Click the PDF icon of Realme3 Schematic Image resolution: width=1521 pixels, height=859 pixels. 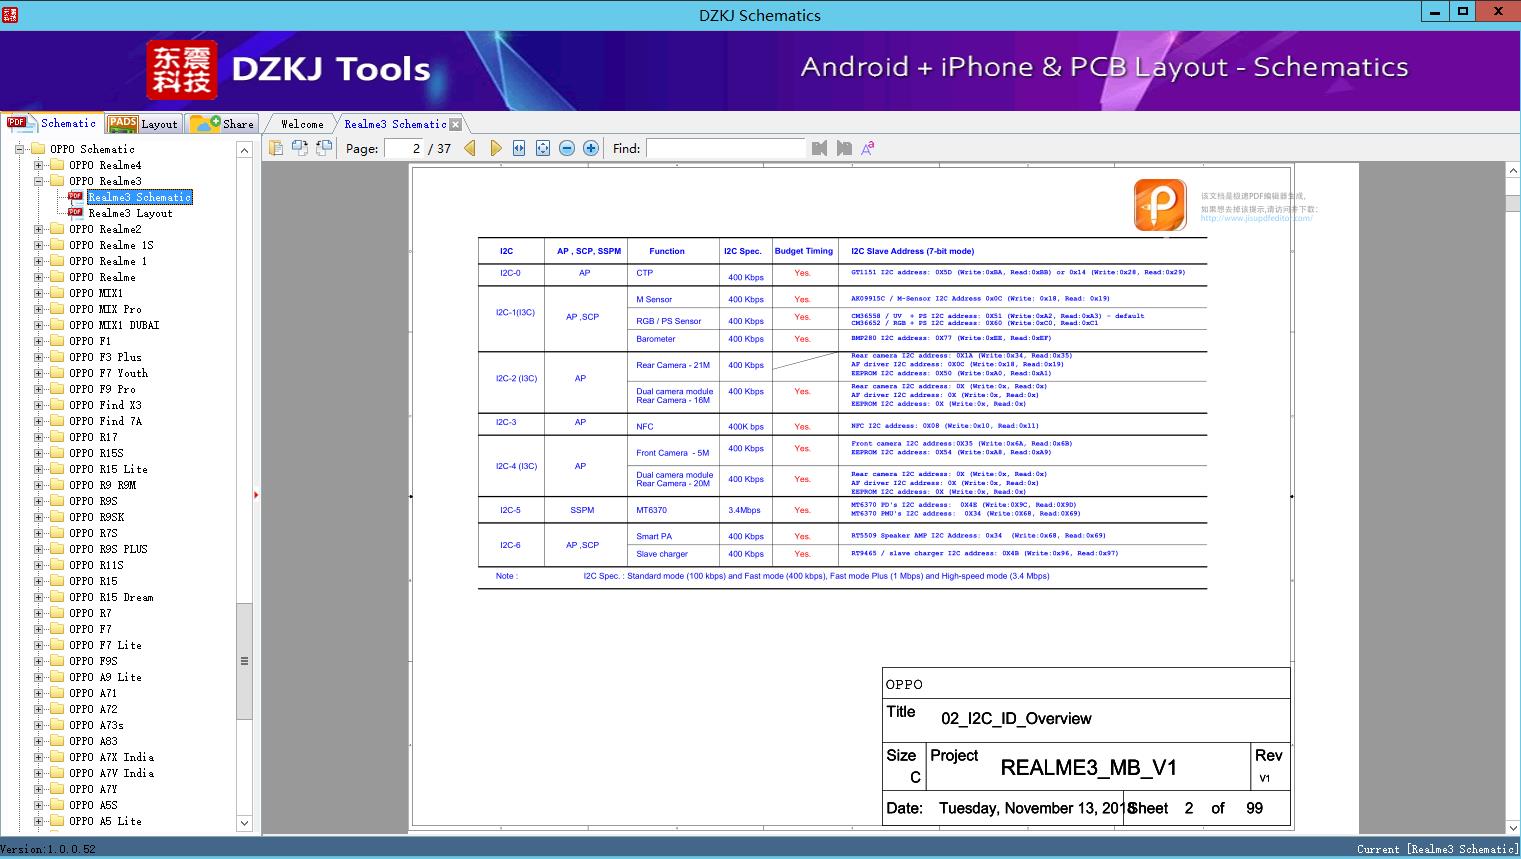point(76,197)
